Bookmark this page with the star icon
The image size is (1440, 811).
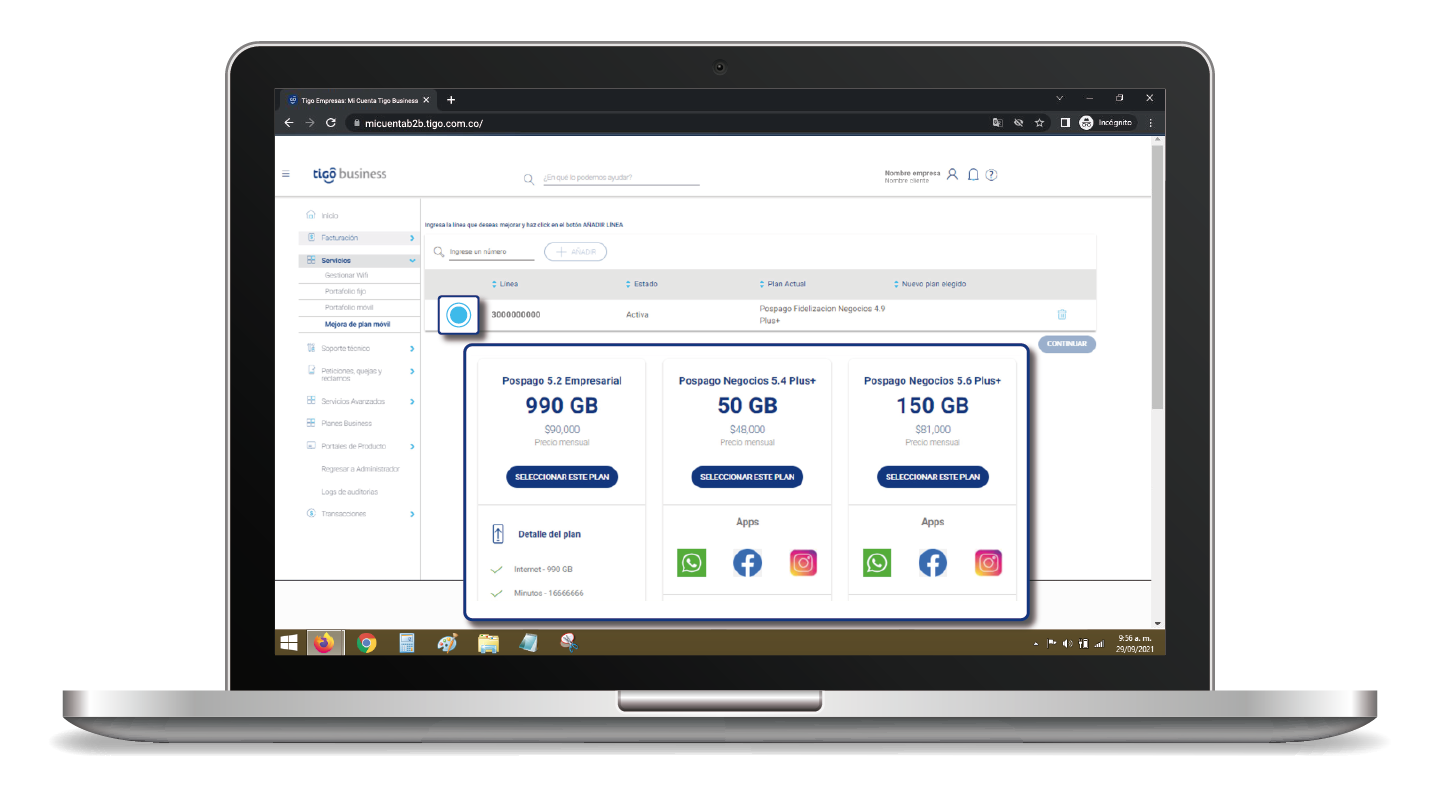point(1040,123)
